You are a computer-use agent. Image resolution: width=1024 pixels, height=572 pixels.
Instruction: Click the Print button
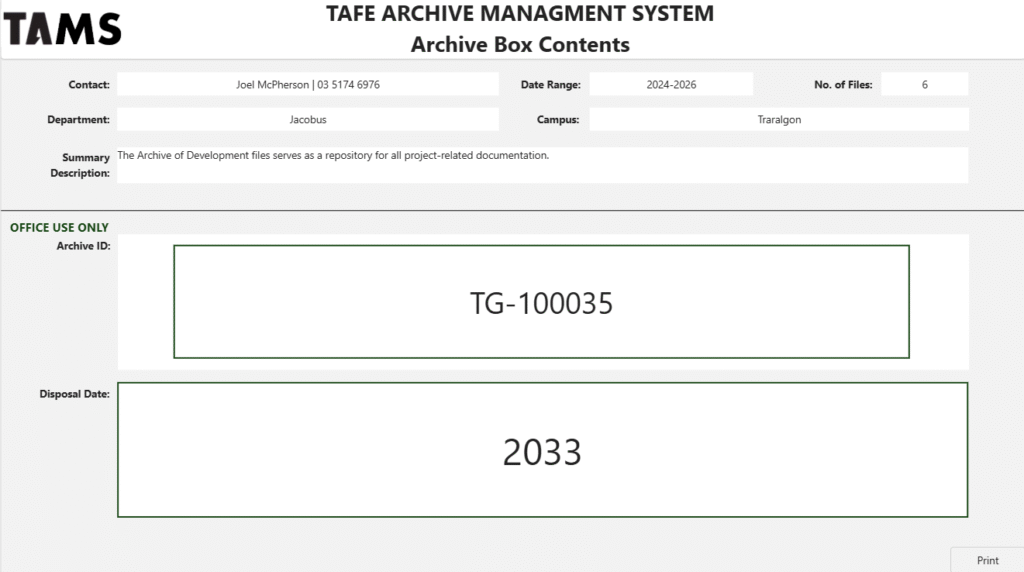(987, 560)
